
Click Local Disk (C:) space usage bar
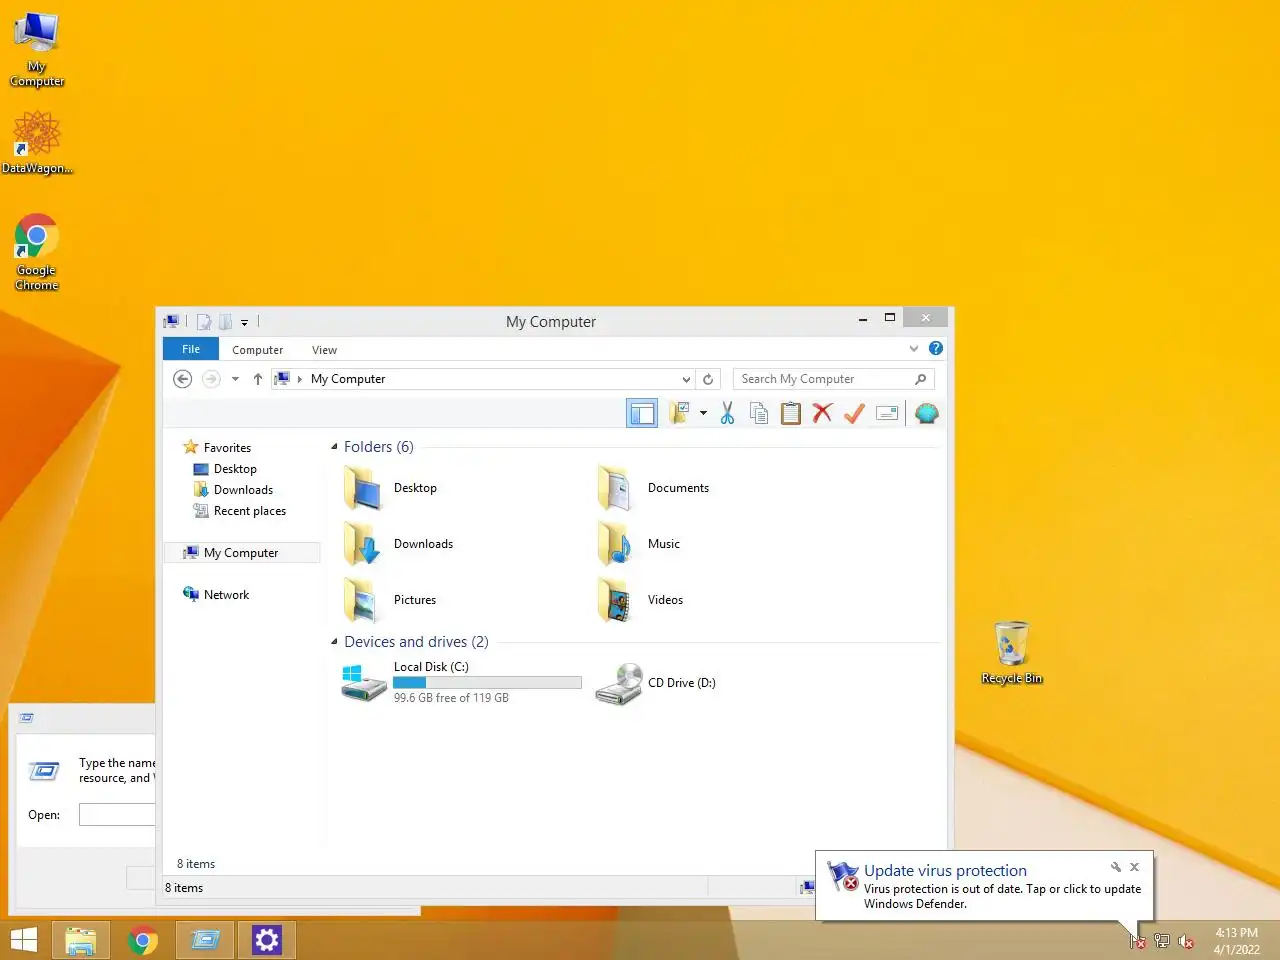pos(487,683)
